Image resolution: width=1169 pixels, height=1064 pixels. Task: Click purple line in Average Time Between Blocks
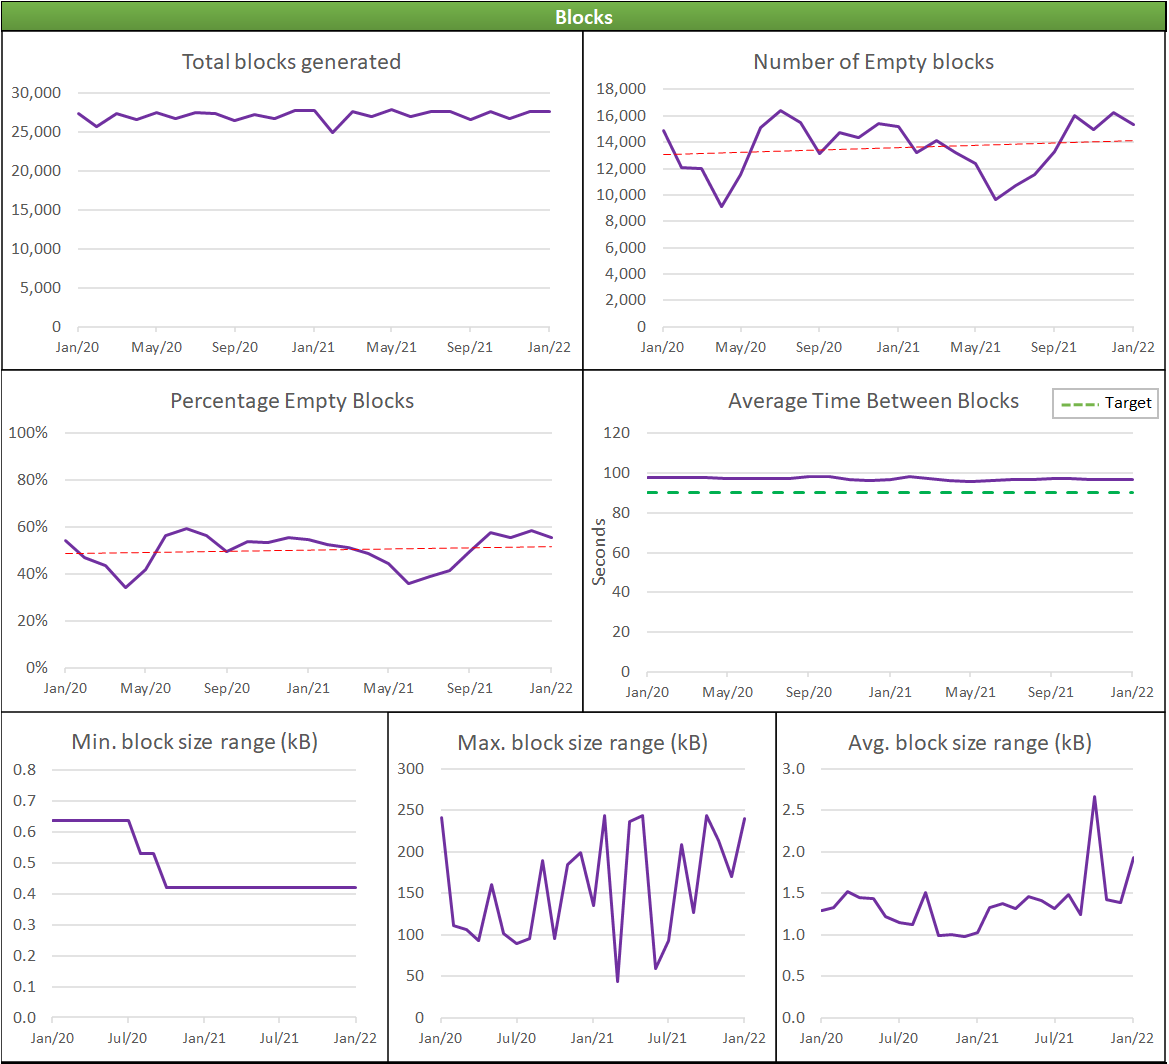[889, 479]
